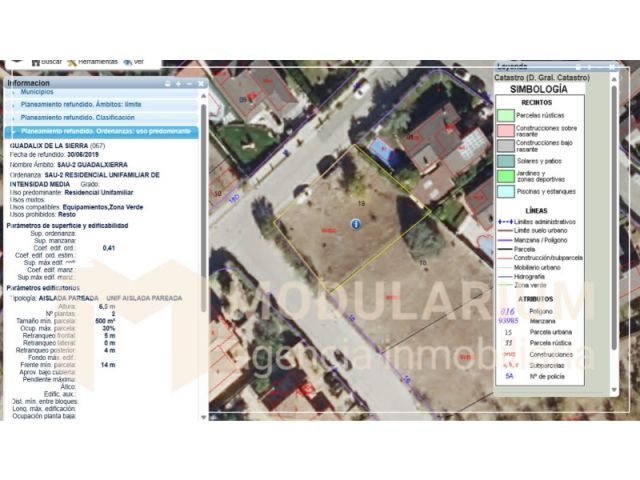The image size is (640, 480).
Task: Click the SAU-2 GUADALXIERRA ámbito name
Action: coord(92,164)
